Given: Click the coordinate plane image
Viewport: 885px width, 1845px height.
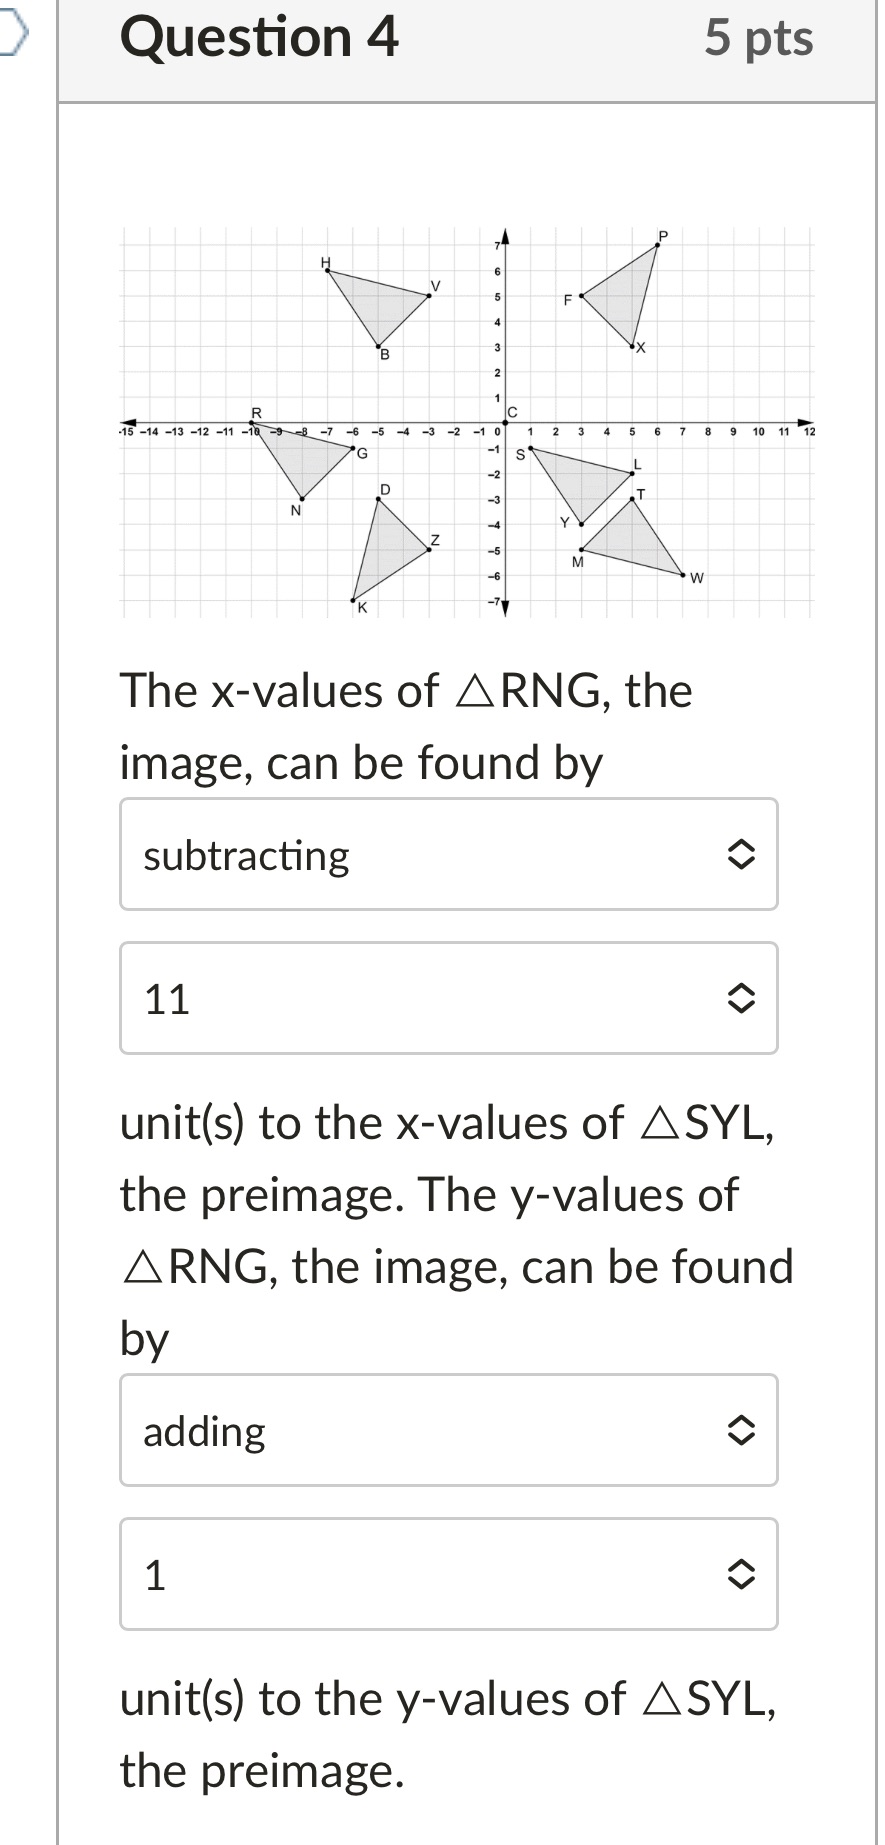Looking at the screenshot, I should 467,420.
